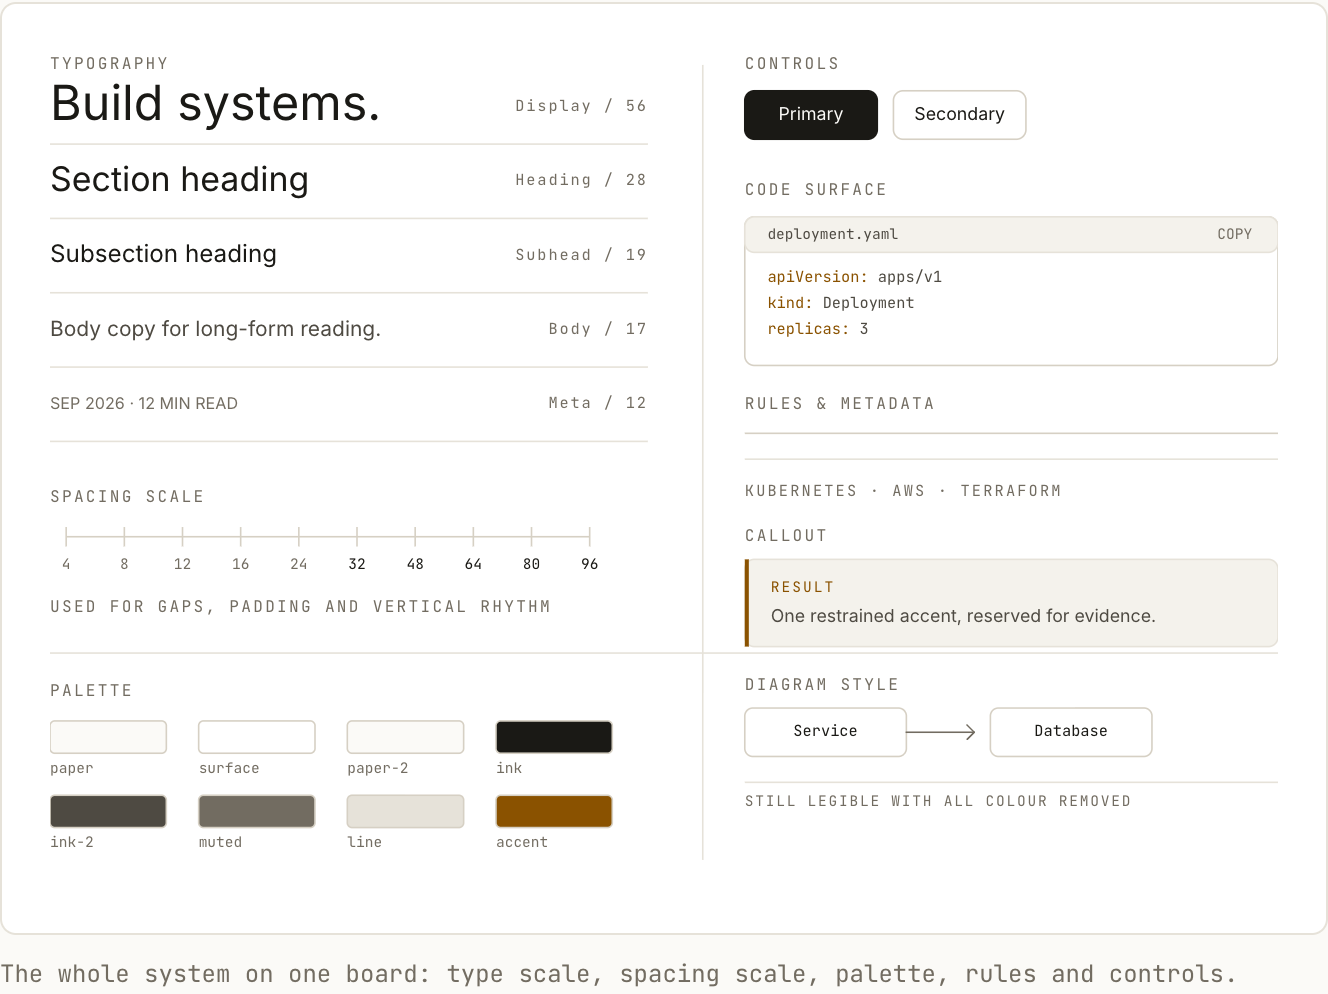This screenshot has width=1328, height=994.
Task: Click the 'Display / 56' label
Action: pos(581,106)
